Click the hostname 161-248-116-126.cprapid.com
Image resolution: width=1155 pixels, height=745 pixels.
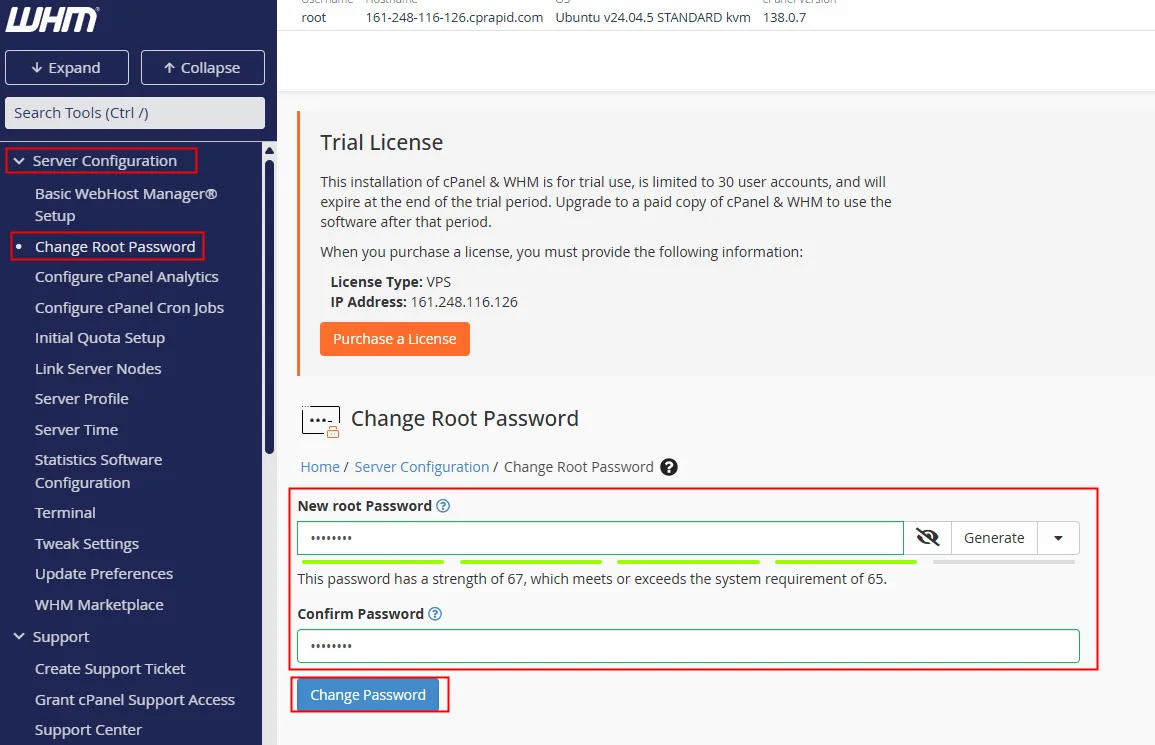[x=454, y=18]
